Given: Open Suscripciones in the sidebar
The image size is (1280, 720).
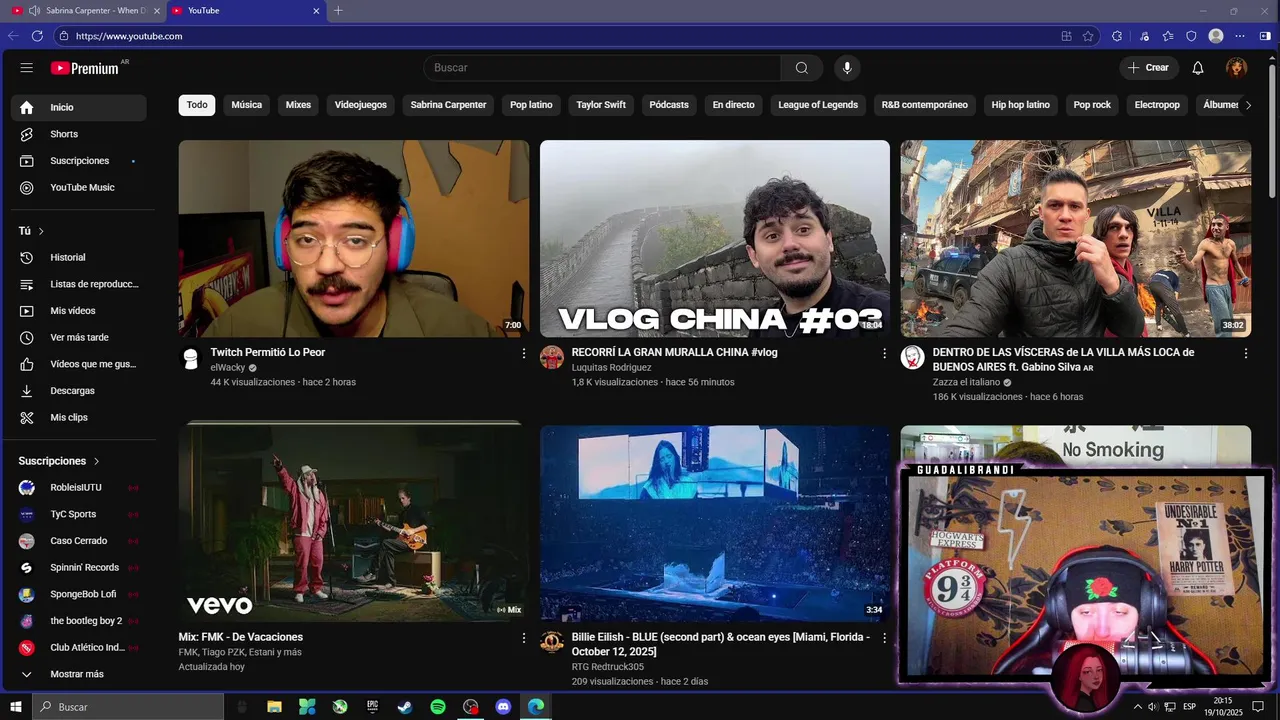Looking at the screenshot, I should point(79,161).
